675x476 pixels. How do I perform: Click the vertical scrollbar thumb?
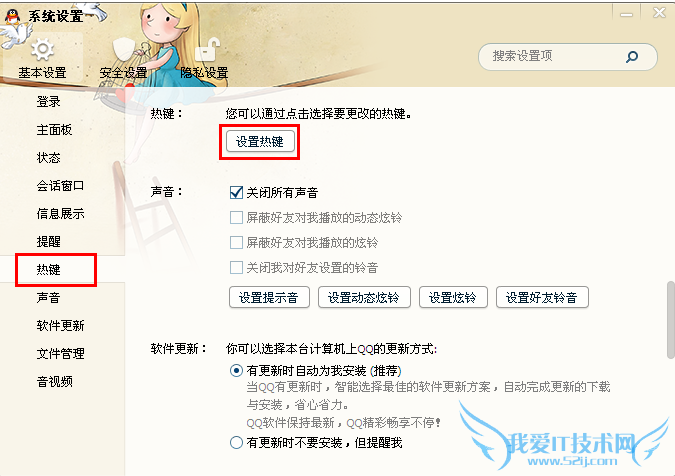[x=671, y=320]
